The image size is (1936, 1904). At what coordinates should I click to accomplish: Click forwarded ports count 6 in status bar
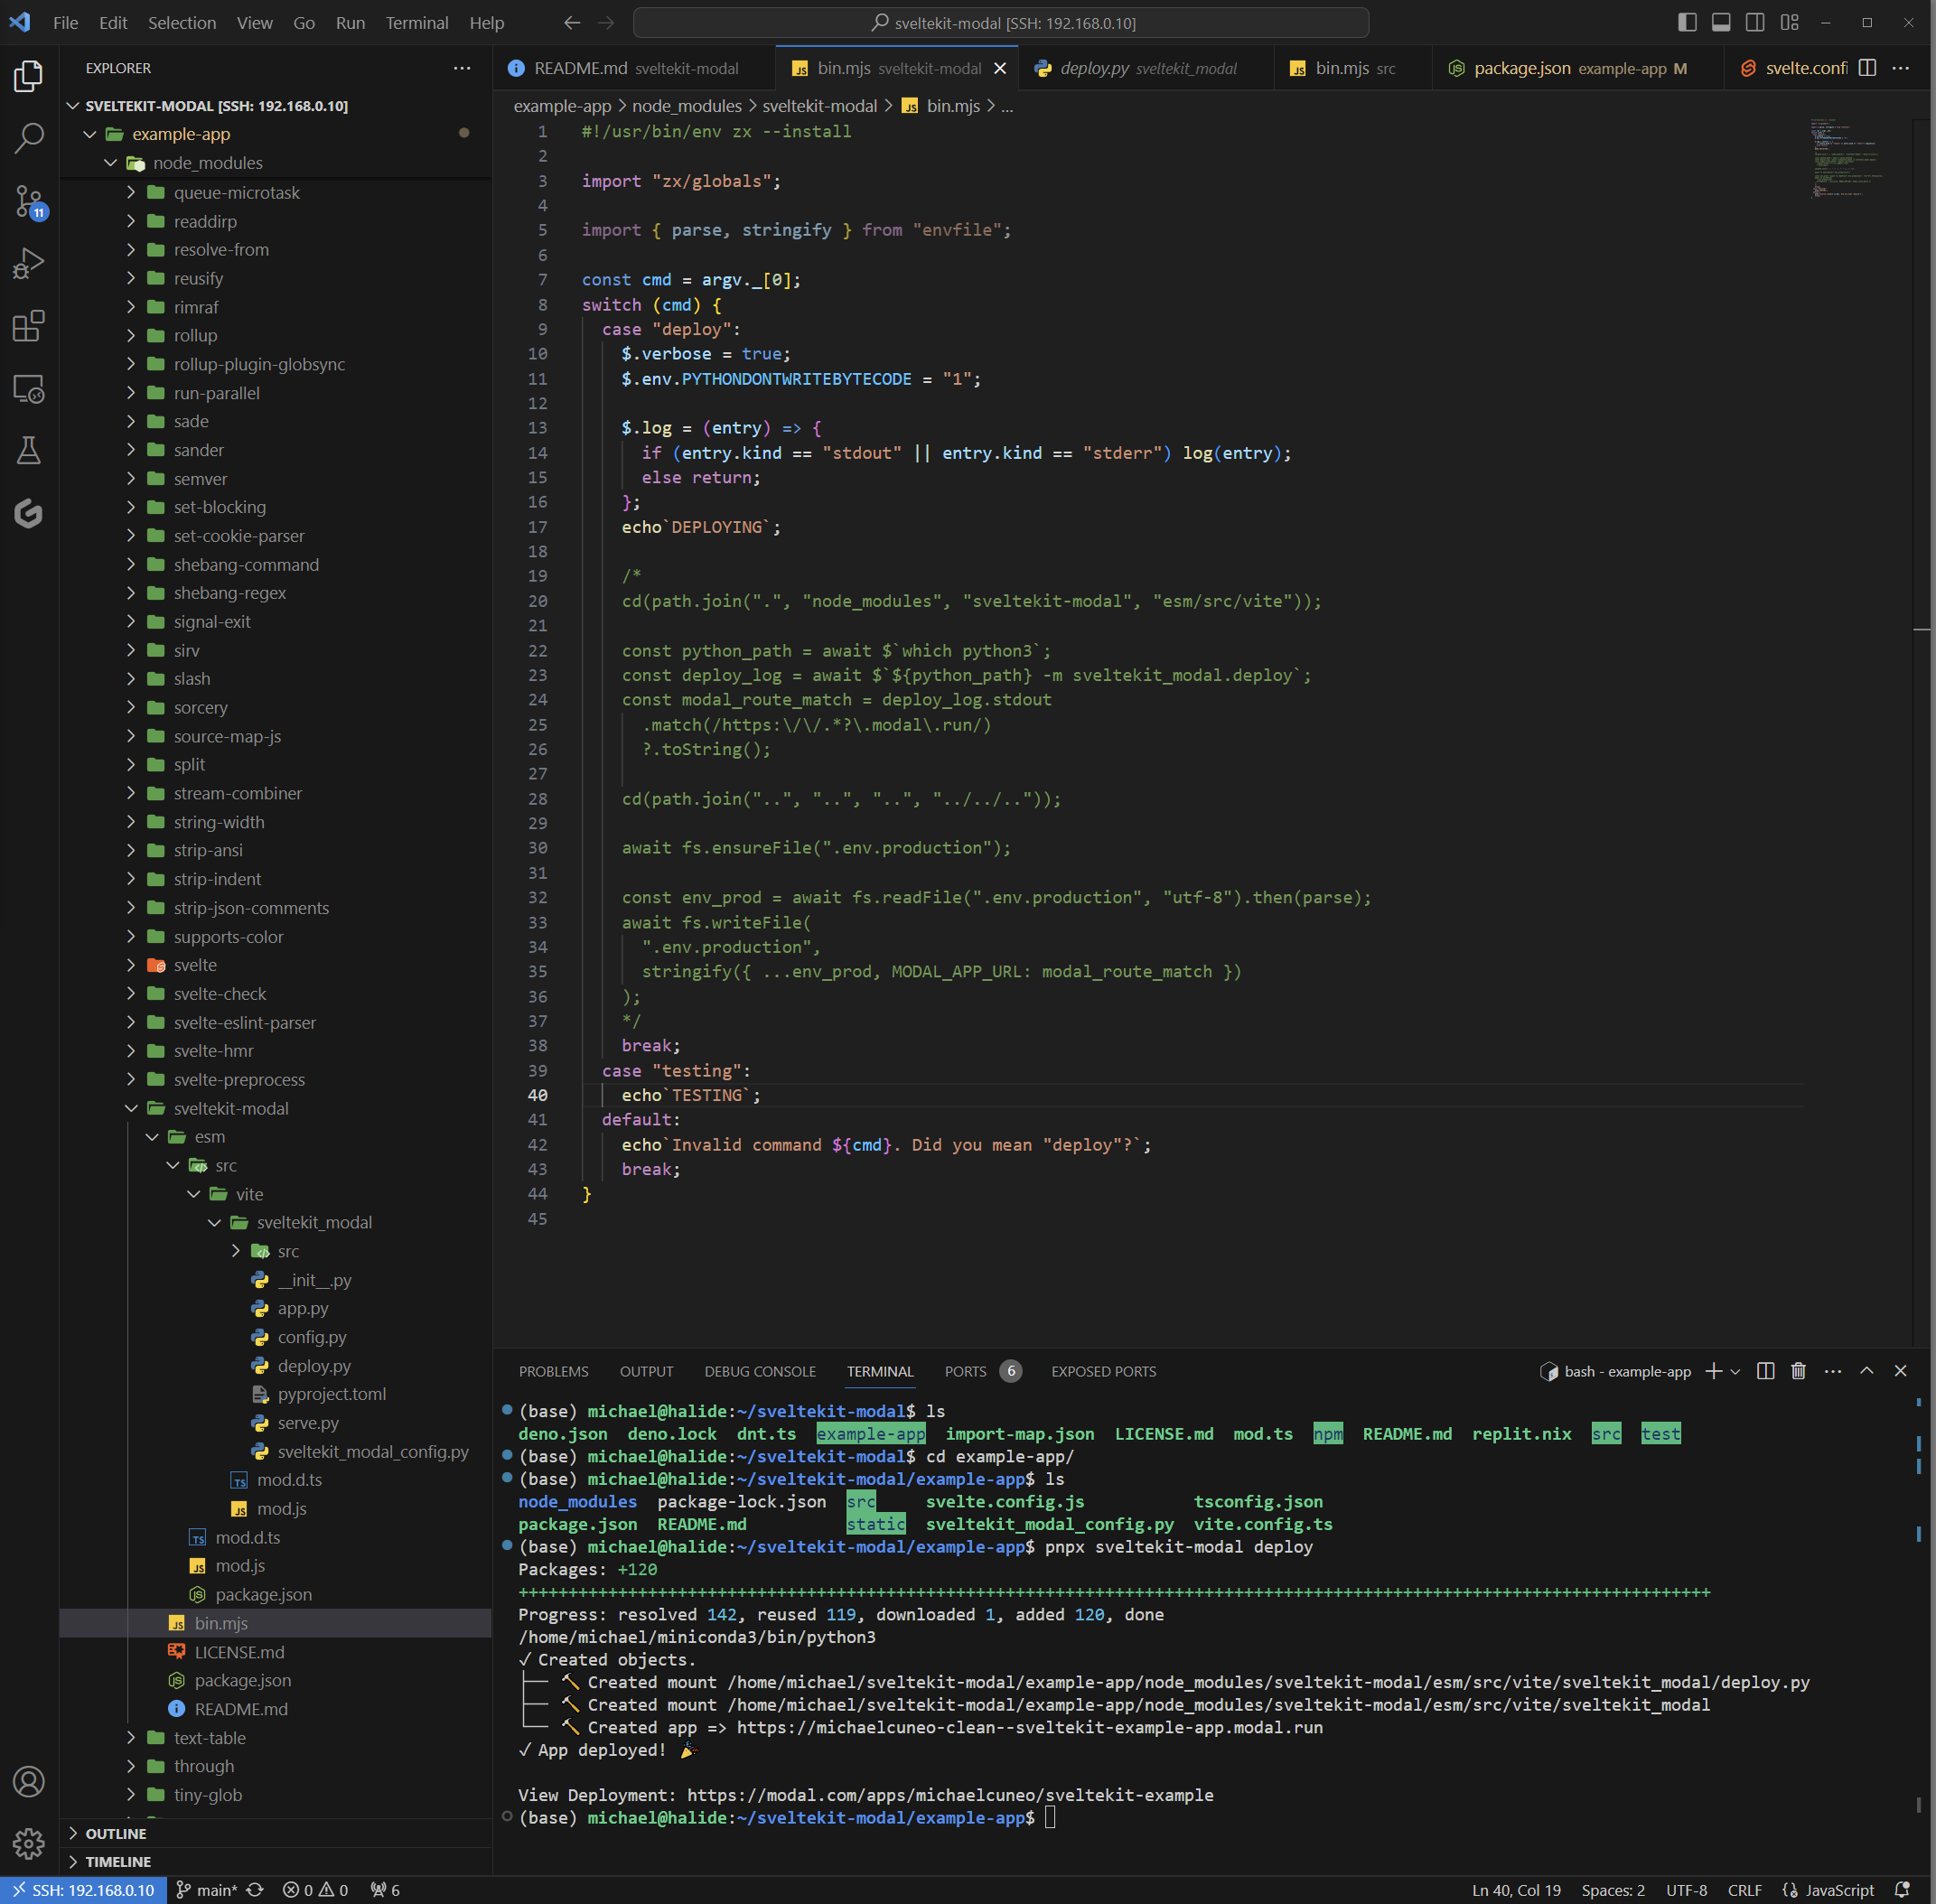(x=385, y=1889)
